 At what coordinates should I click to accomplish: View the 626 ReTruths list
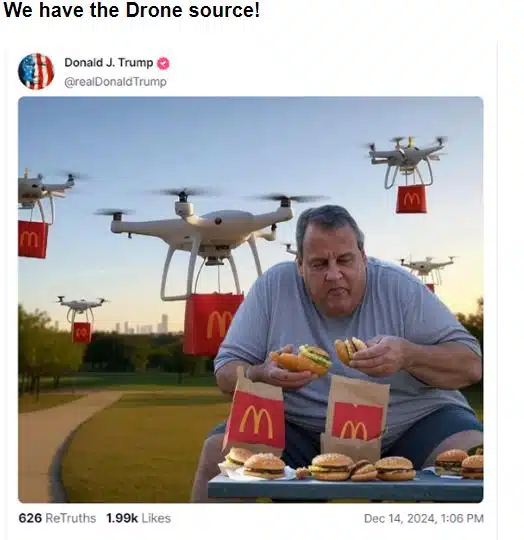(x=57, y=518)
